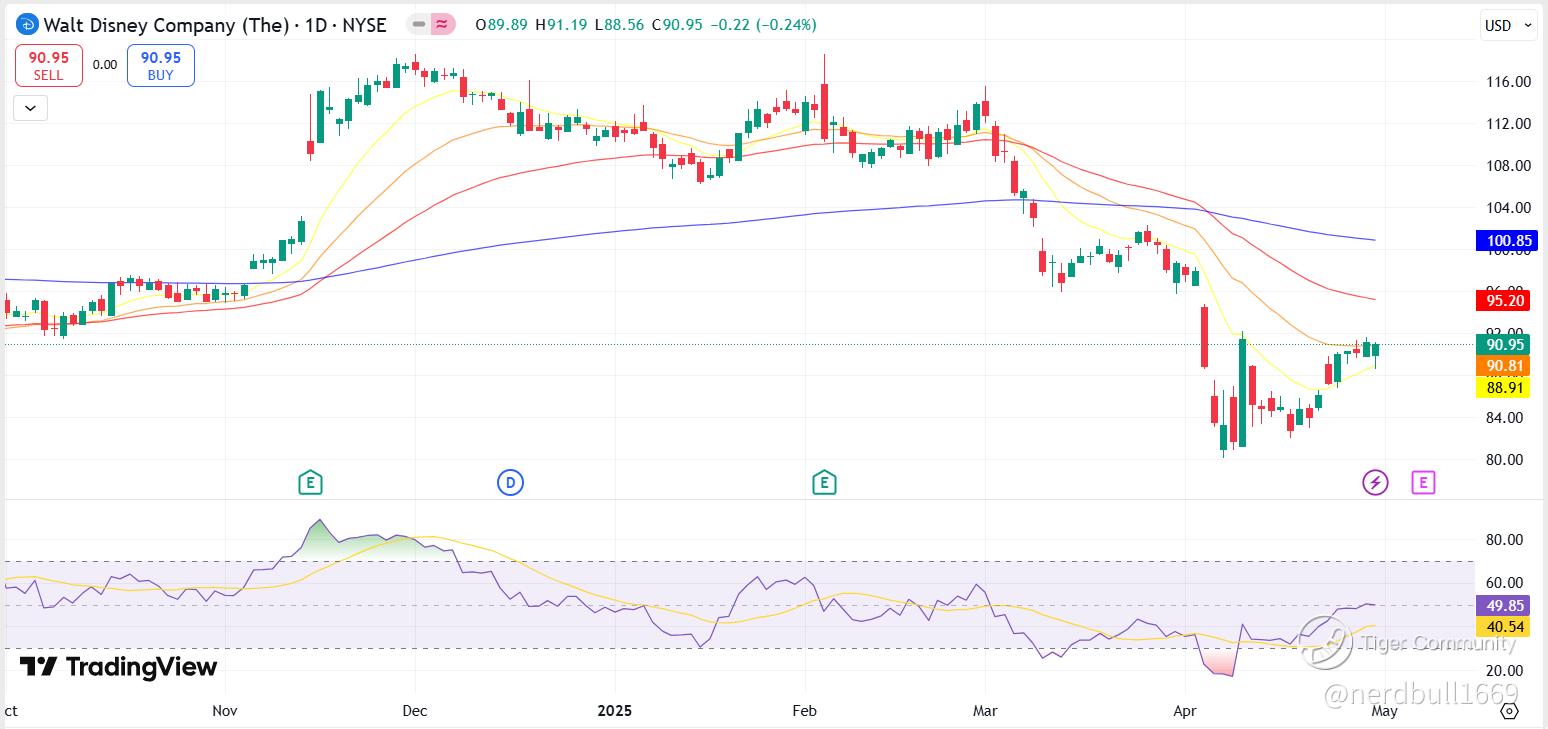The height and width of the screenshot is (729, 1548).
Task: Click the blue BUY button at 90.95
Action: point(160,65)
